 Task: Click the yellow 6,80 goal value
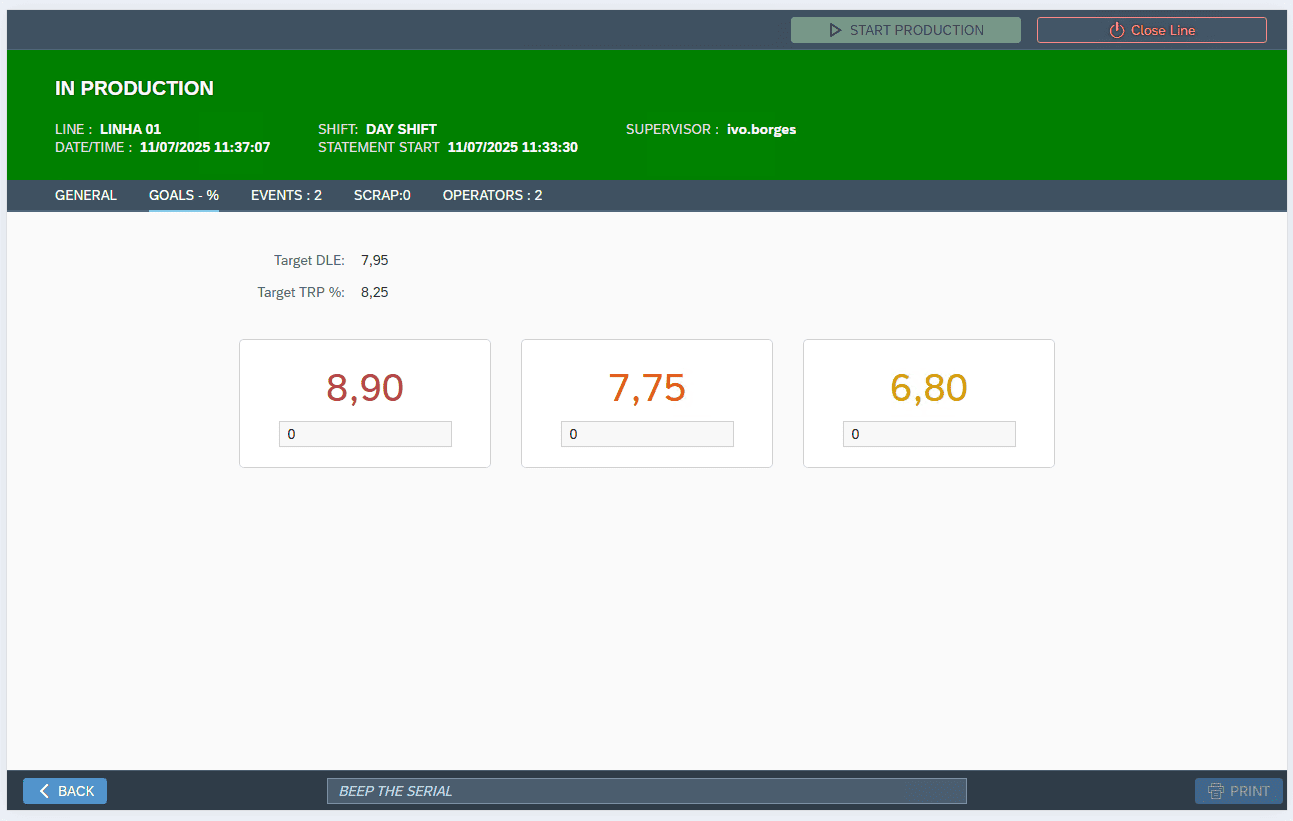[929, 388]
